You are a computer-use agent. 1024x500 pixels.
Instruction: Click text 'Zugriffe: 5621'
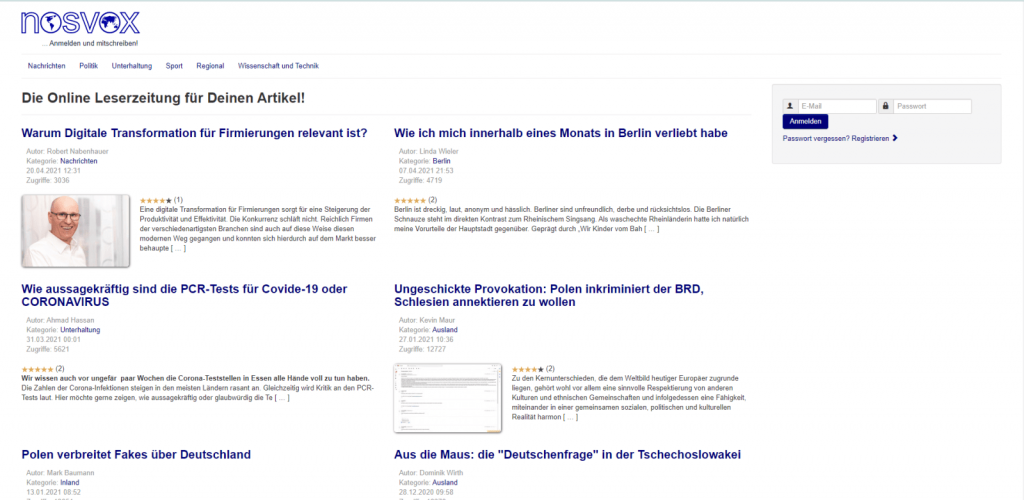pyautogui.click(x=48, y=349)
